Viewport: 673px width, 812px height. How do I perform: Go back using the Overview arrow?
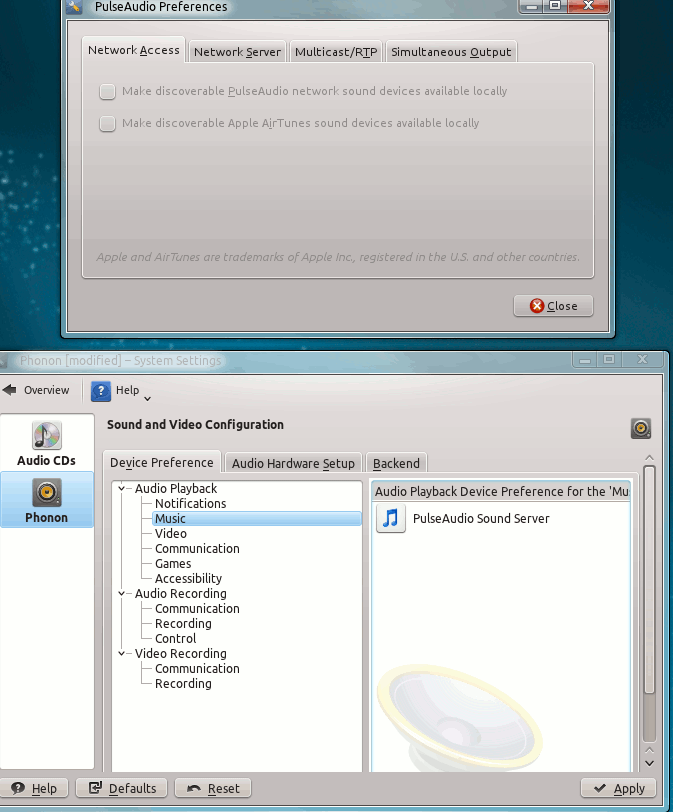(10, 390)
